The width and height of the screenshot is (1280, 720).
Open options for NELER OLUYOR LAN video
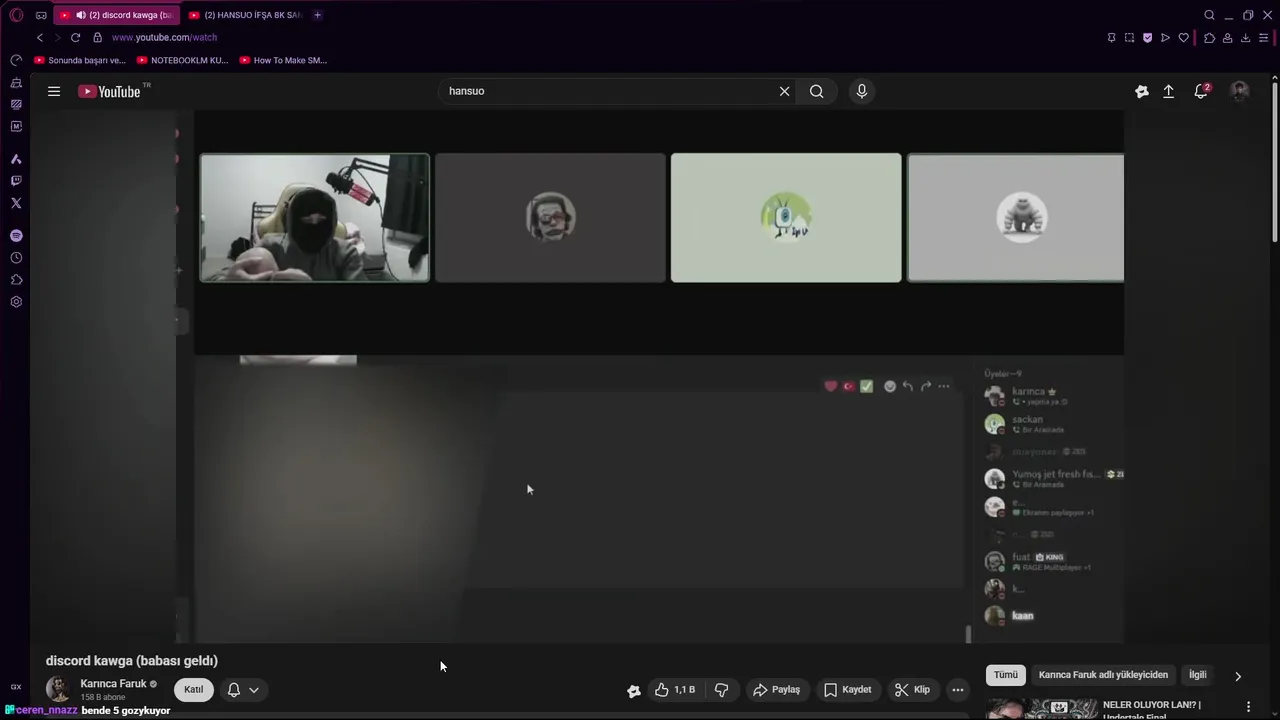pos(1248,707)
